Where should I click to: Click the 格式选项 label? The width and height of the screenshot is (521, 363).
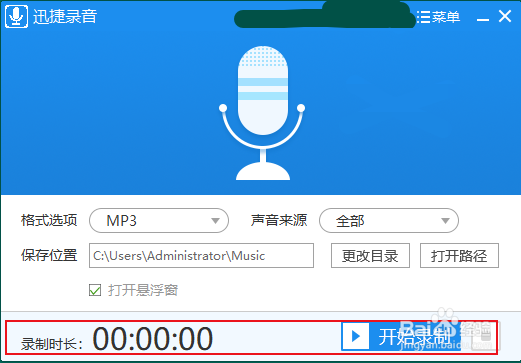(x=49, y=220)
